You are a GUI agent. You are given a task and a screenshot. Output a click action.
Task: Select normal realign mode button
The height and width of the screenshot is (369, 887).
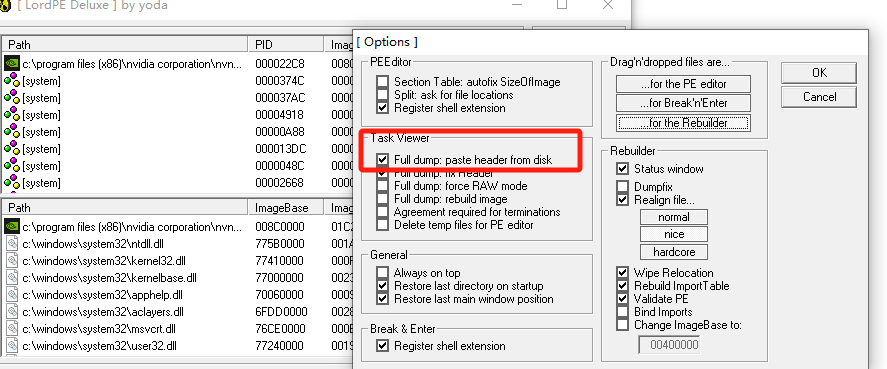pyautogui.click(x=674, y=217)
